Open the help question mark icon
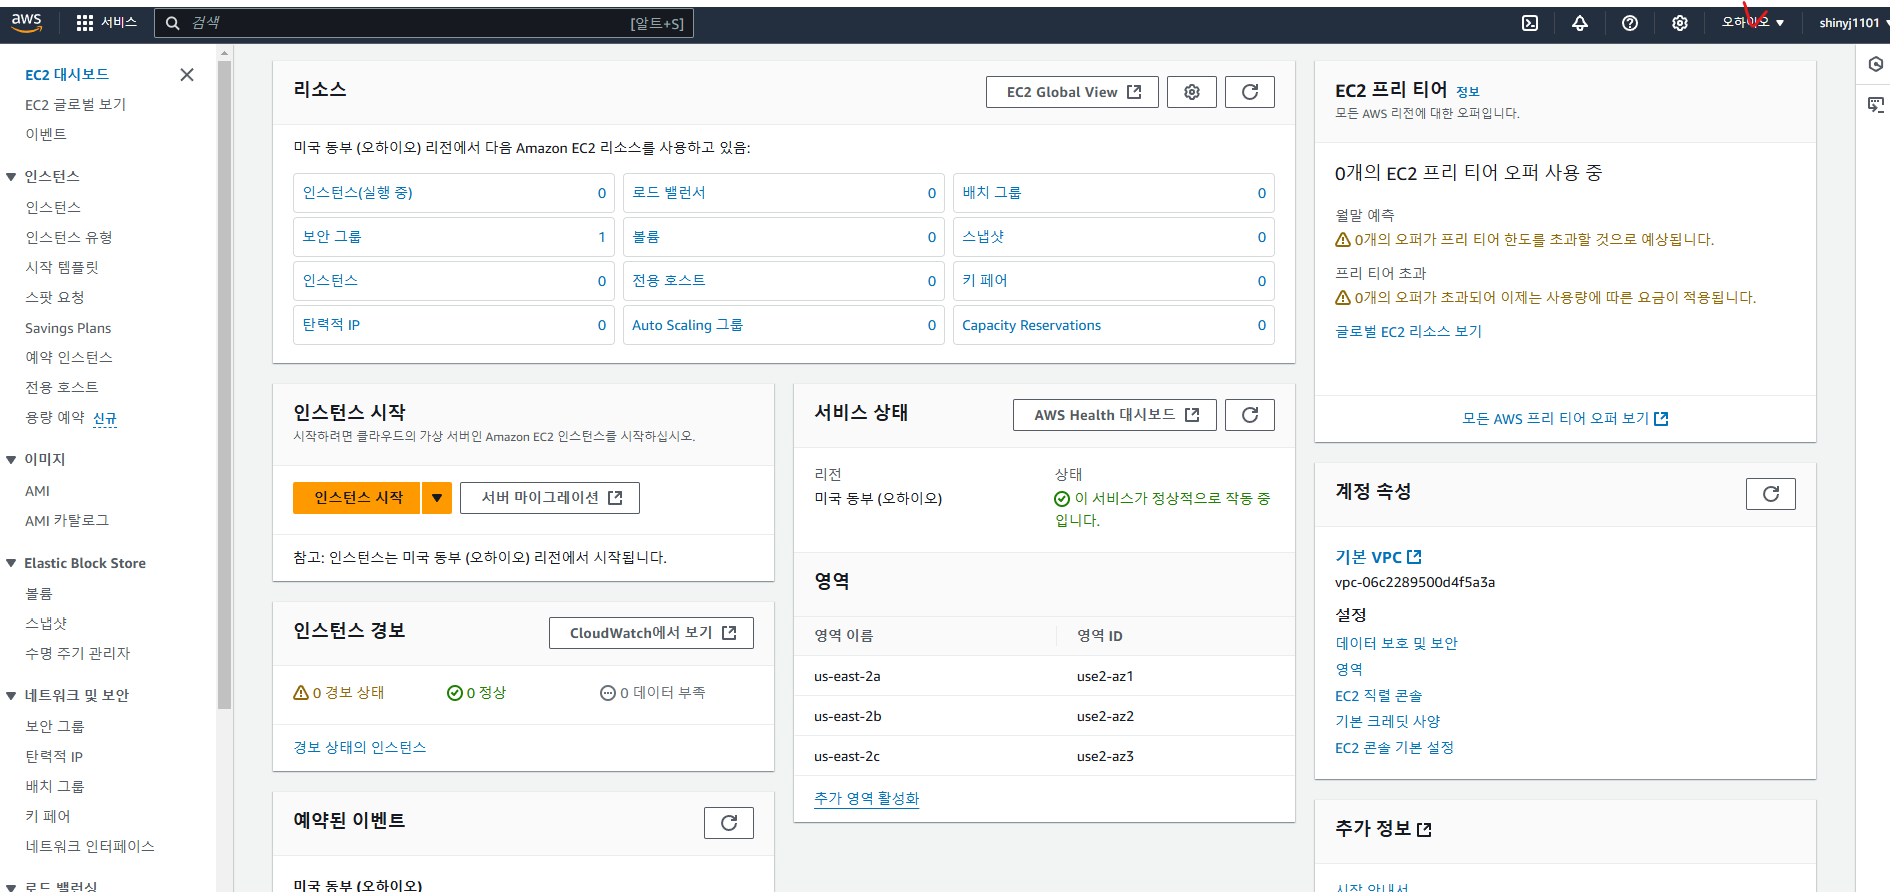The width and height of the screenshot is (1890, 892). click(x=1630, y=23)
